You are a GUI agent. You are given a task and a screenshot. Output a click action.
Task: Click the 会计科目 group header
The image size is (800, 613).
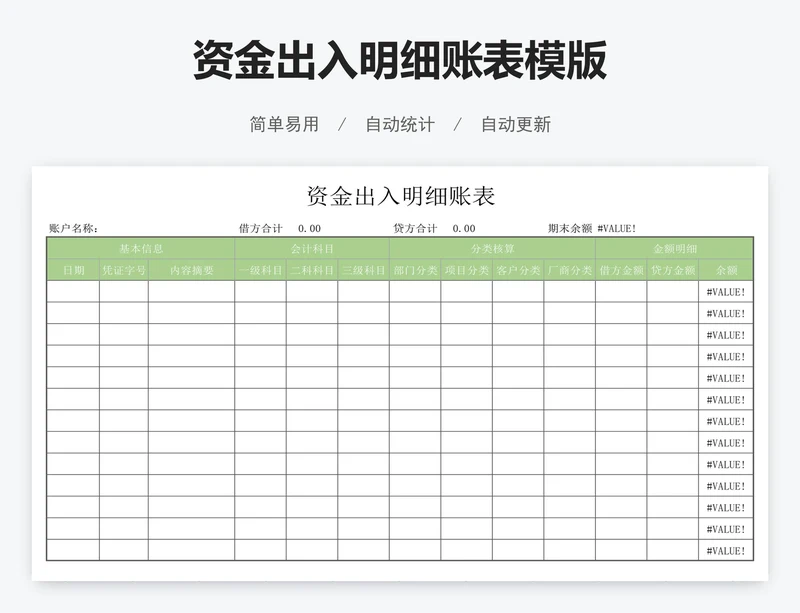pyautogui.click(x=312, y=249)
